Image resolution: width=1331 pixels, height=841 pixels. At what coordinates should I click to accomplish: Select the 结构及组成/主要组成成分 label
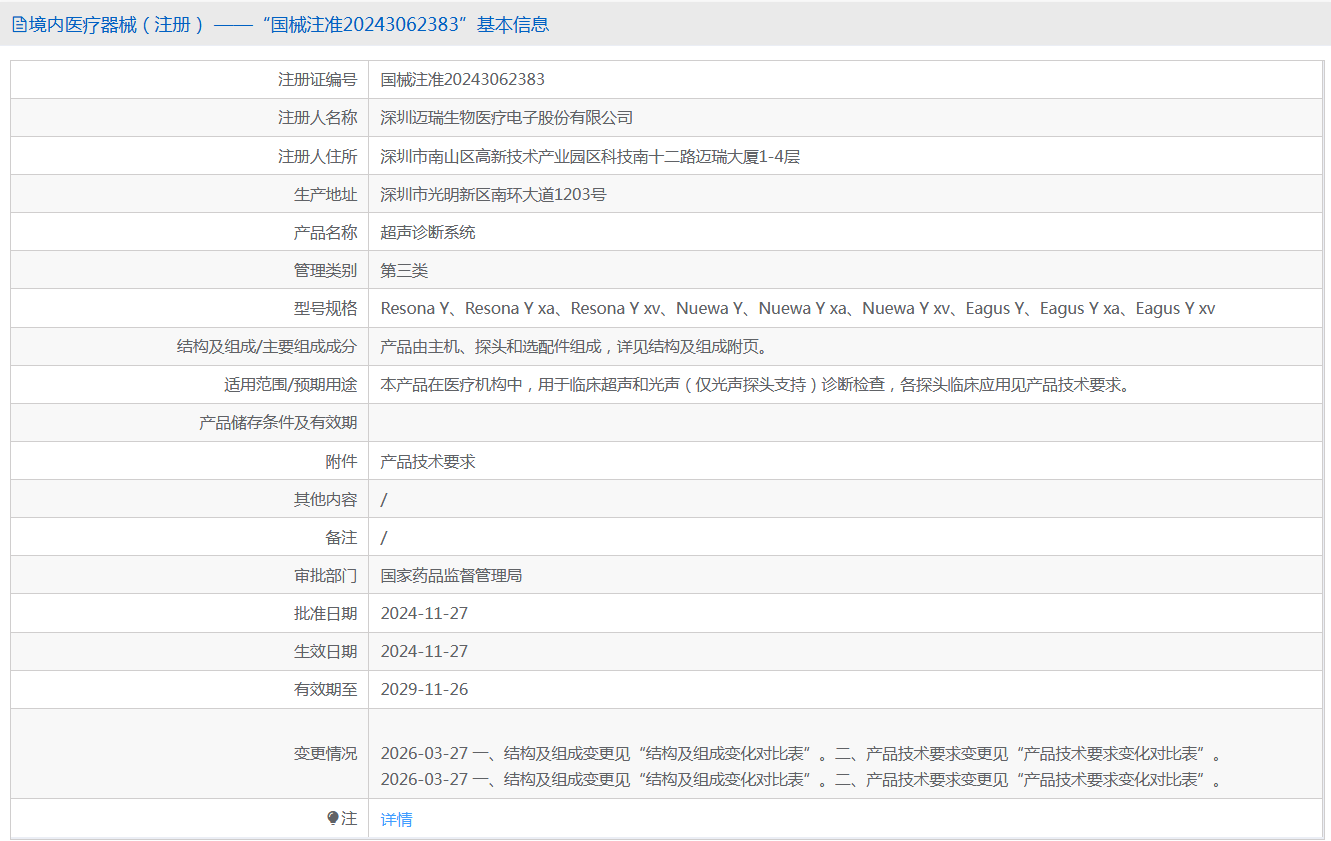[266, 346]
